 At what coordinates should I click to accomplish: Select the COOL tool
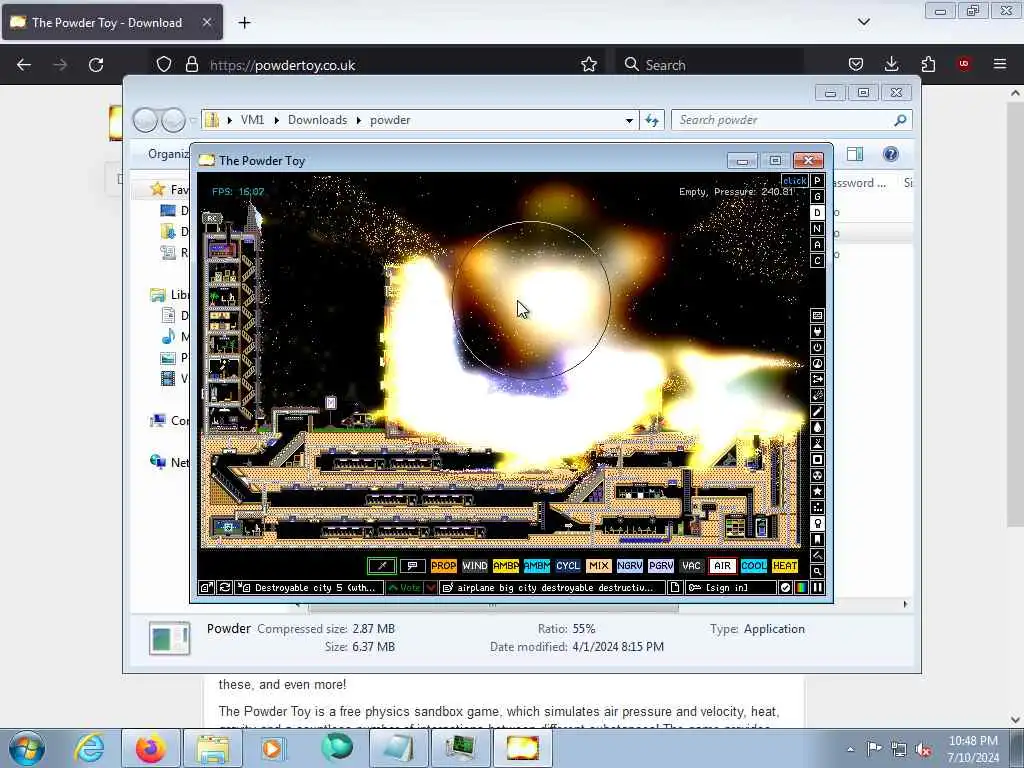click(x=754, y=566)
